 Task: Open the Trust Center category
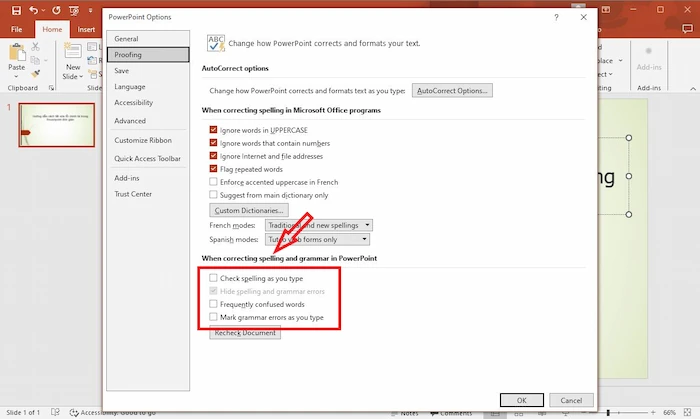(148, 194)
